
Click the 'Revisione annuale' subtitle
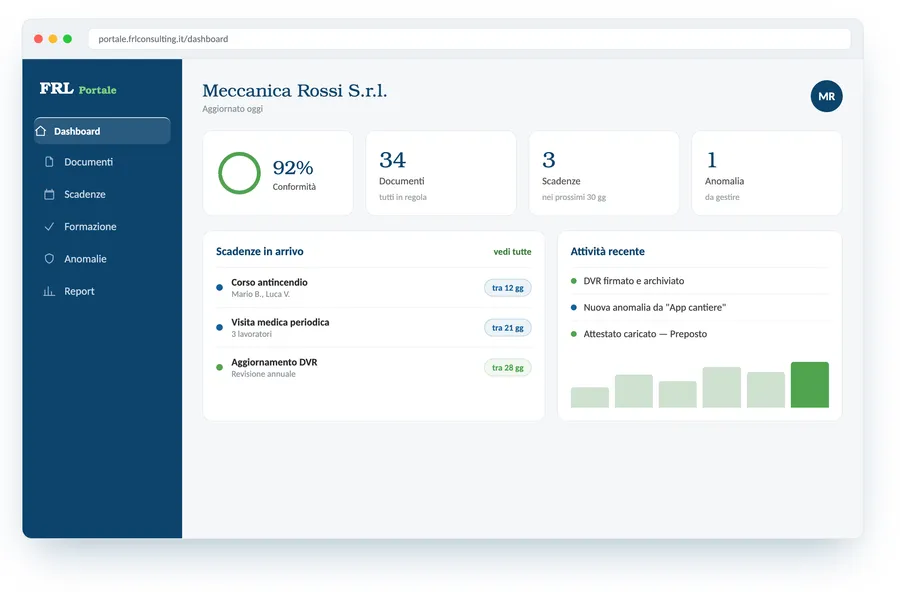coord(263,374)
